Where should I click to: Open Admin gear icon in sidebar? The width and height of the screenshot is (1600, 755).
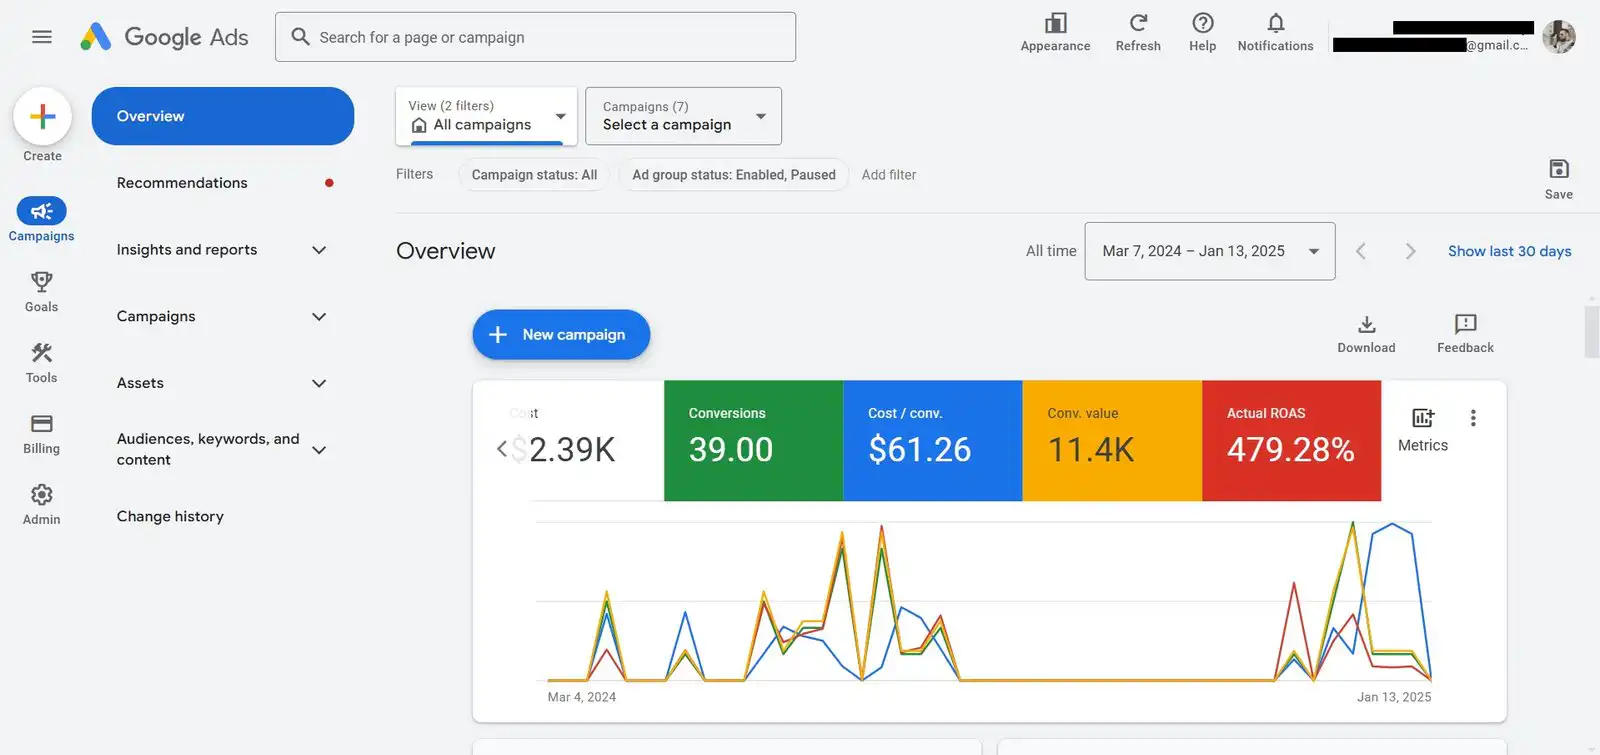pyautogui.click(x=41, y=495)
